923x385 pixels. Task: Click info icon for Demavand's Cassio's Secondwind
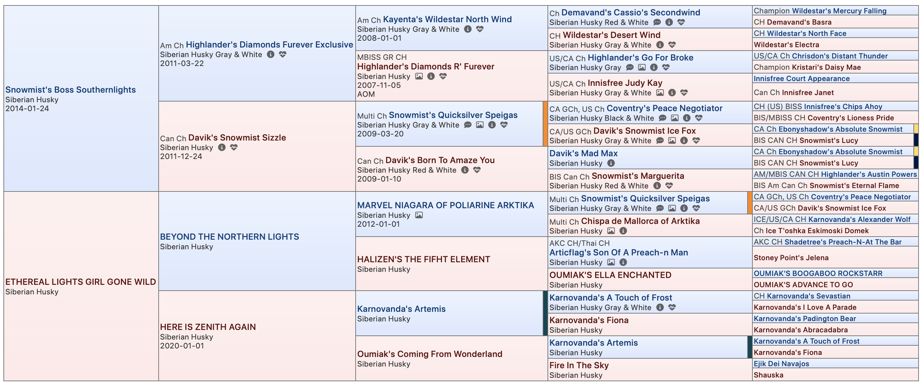tap(669, 22)
